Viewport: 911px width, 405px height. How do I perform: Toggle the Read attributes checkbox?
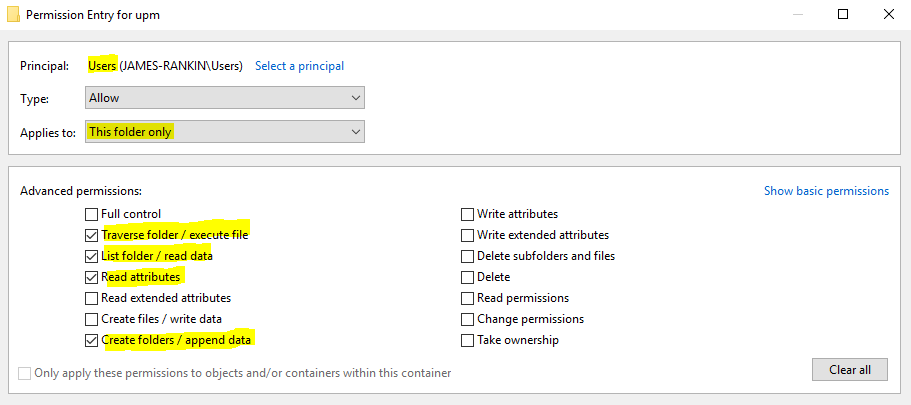pyautogui.click(x=92, y=277)
